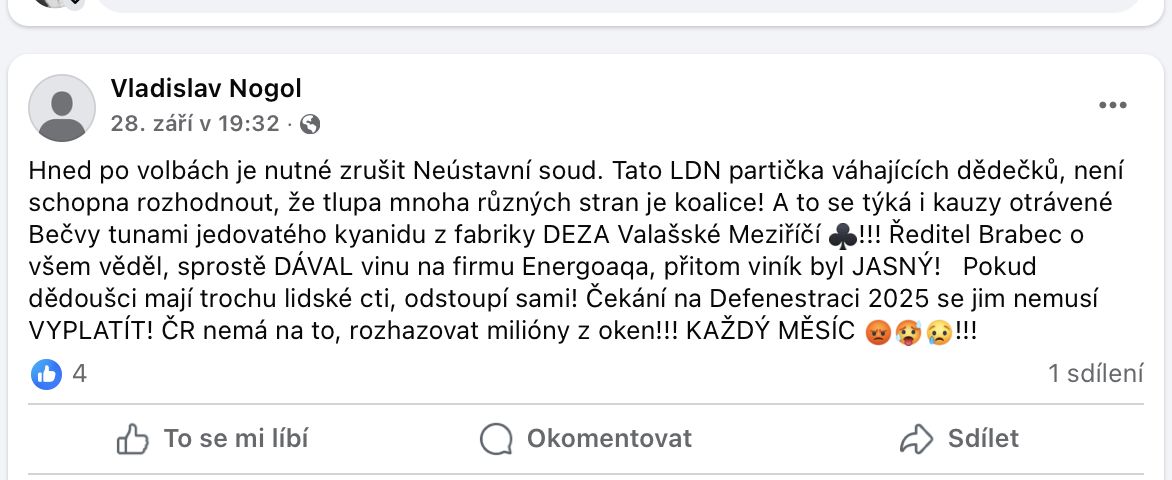
Task: Show who reacted via the count 4
Action: coord(80,374)
